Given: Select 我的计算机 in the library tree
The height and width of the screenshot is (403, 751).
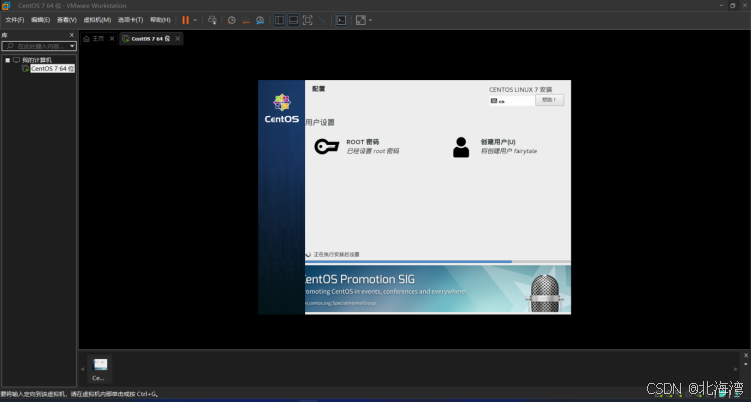Looking at the screenshot, I should 36,60.
